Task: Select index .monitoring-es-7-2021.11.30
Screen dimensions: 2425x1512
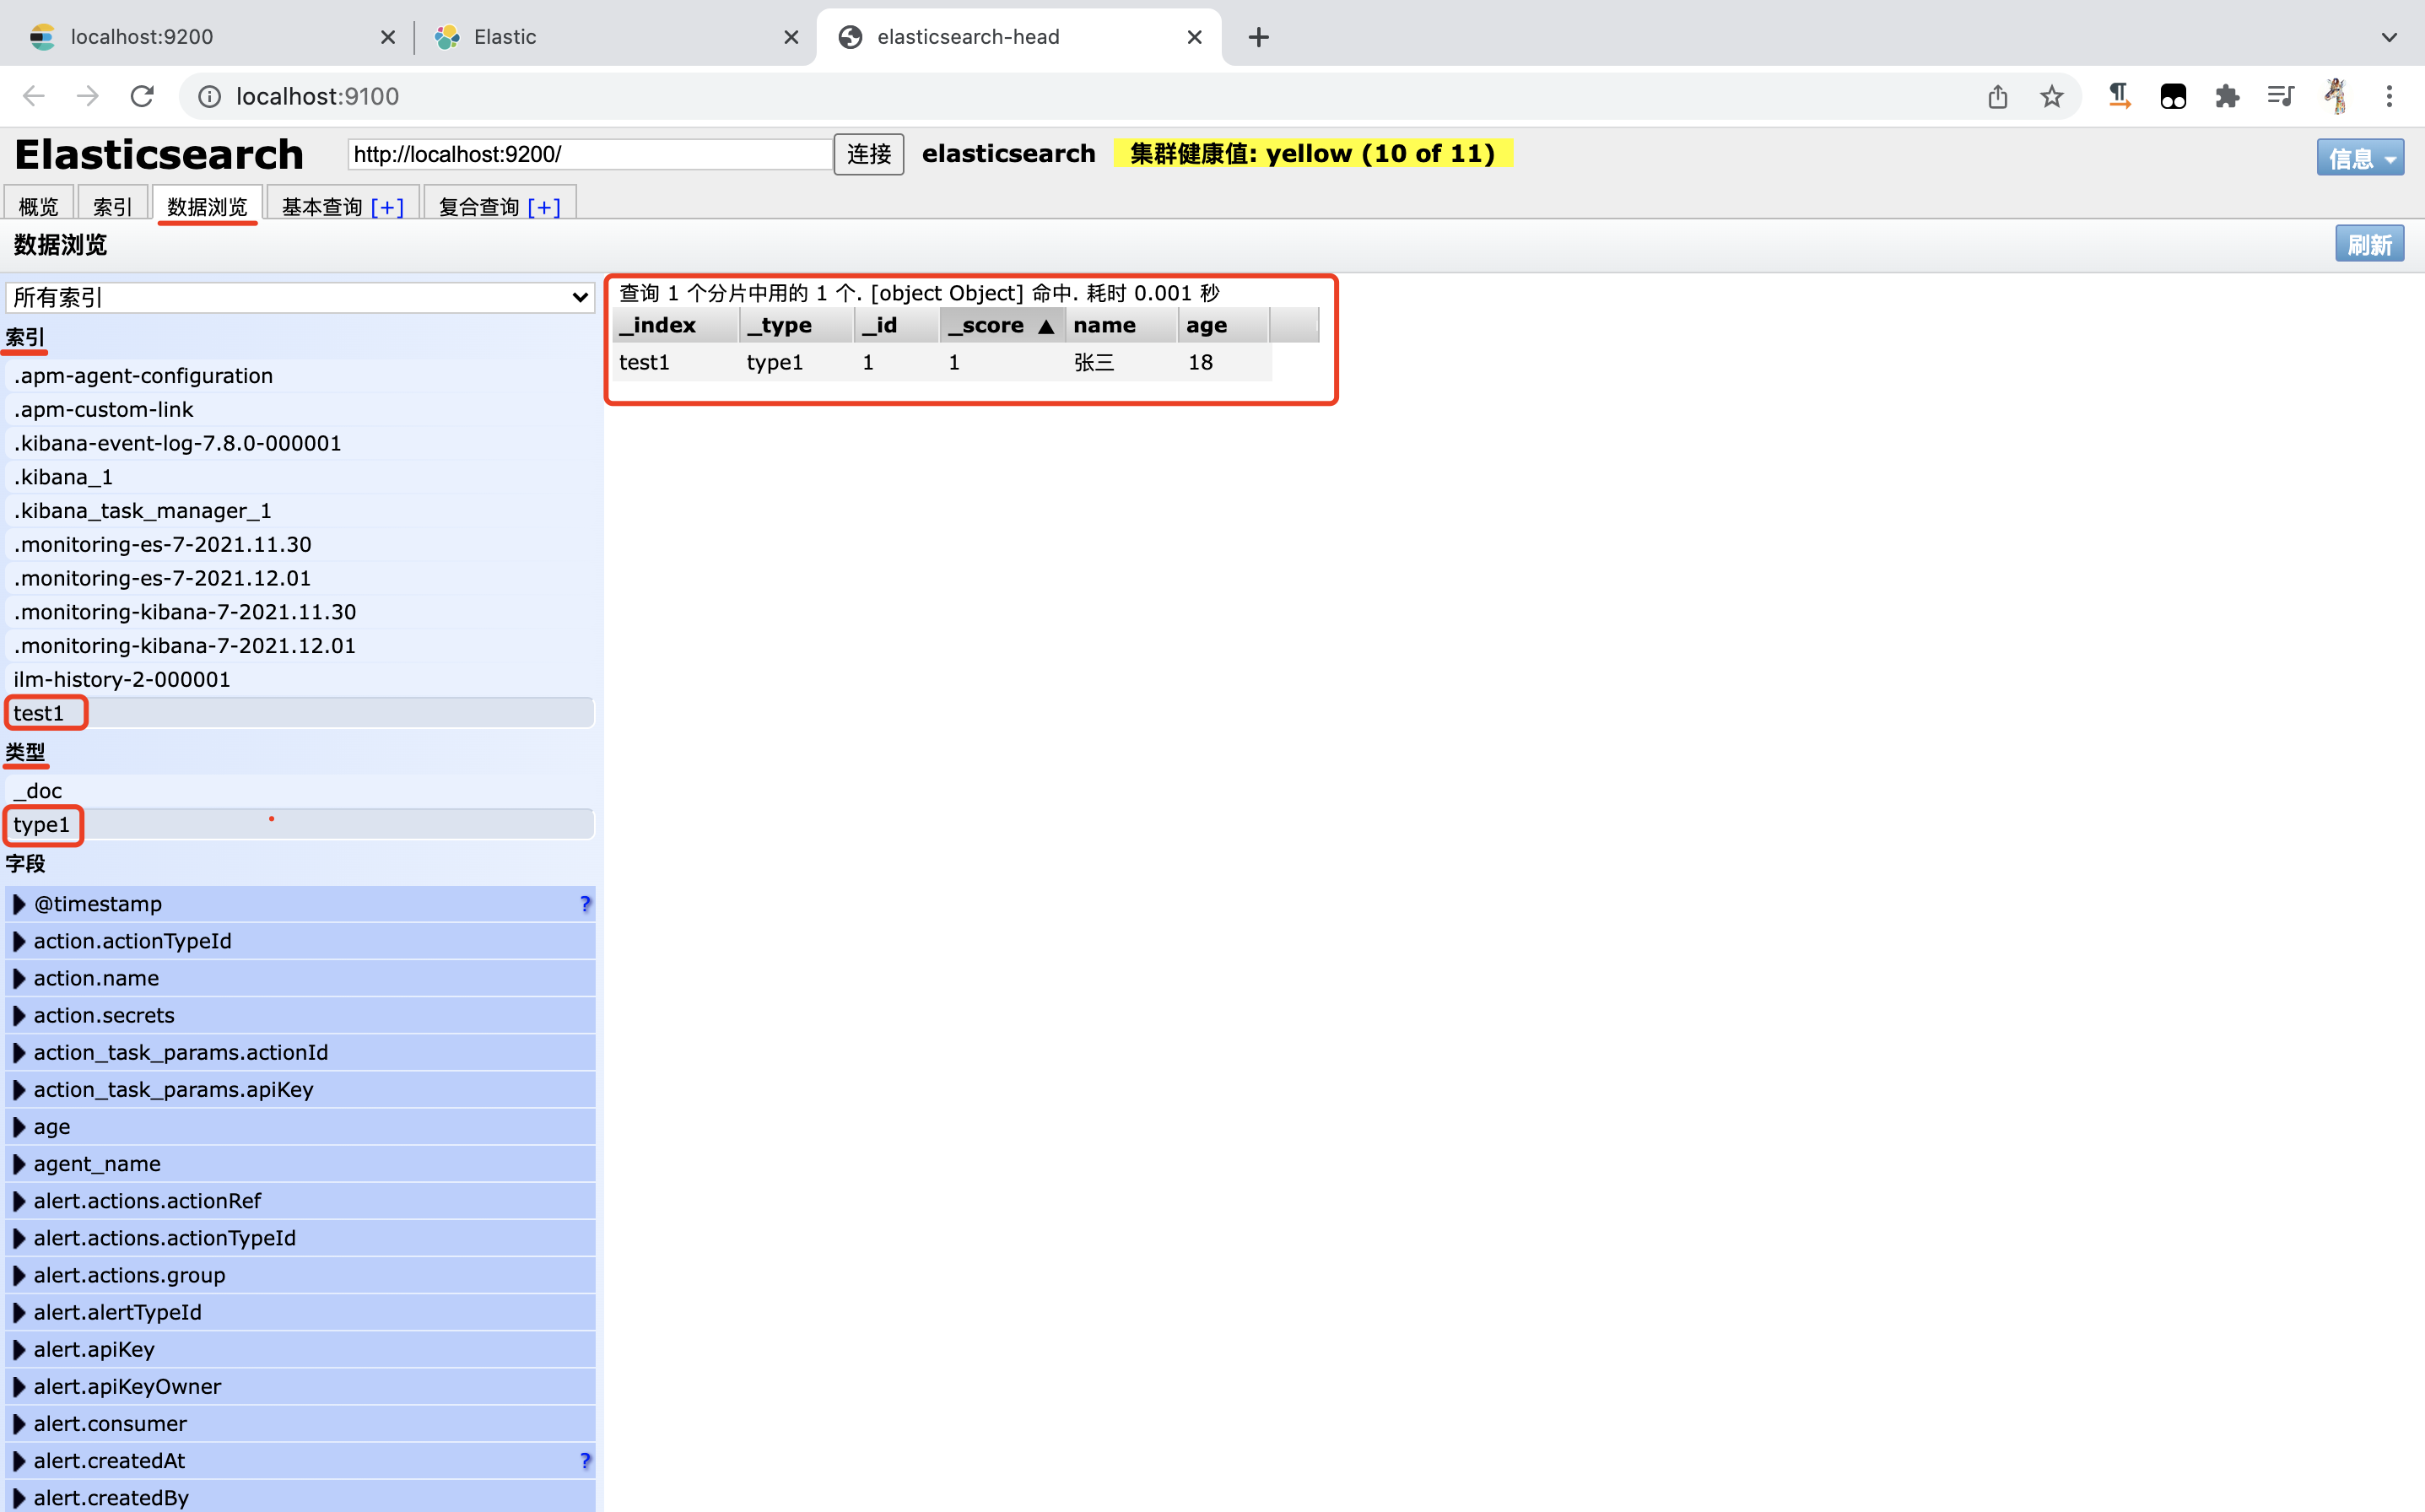Action: pos(300,544)
